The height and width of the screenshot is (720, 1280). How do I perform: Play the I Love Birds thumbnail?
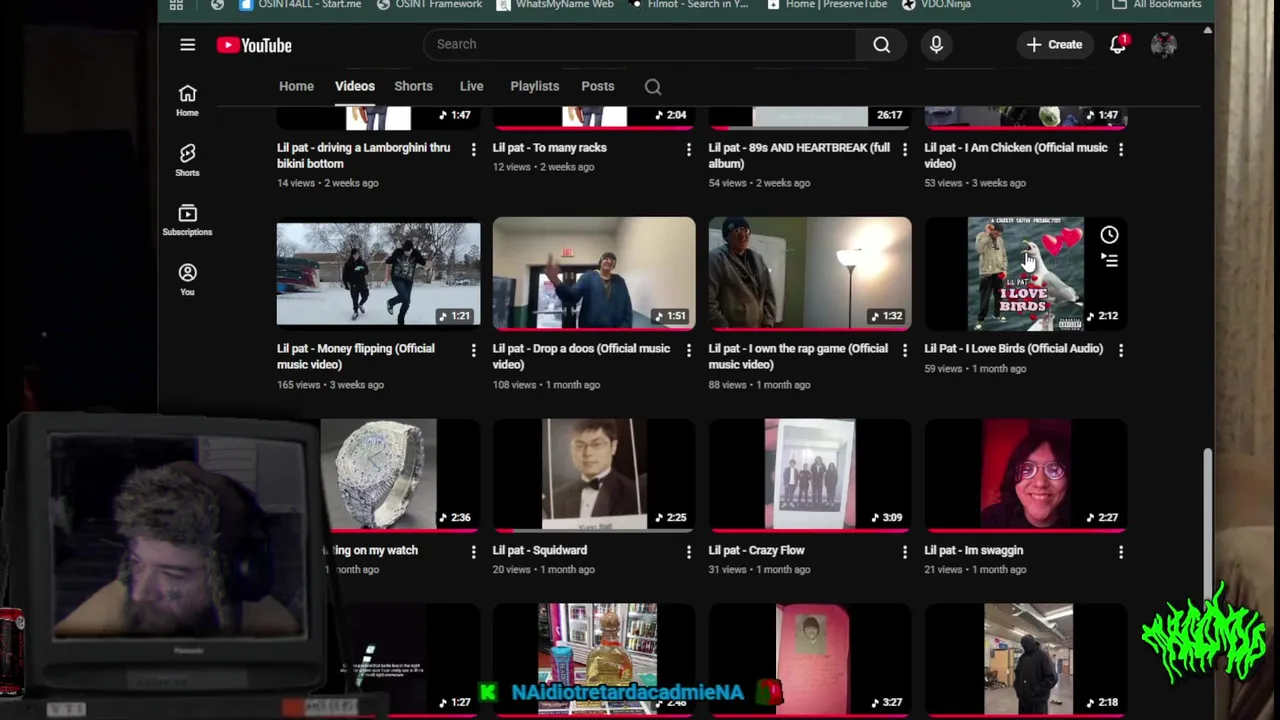[1026, 273]
